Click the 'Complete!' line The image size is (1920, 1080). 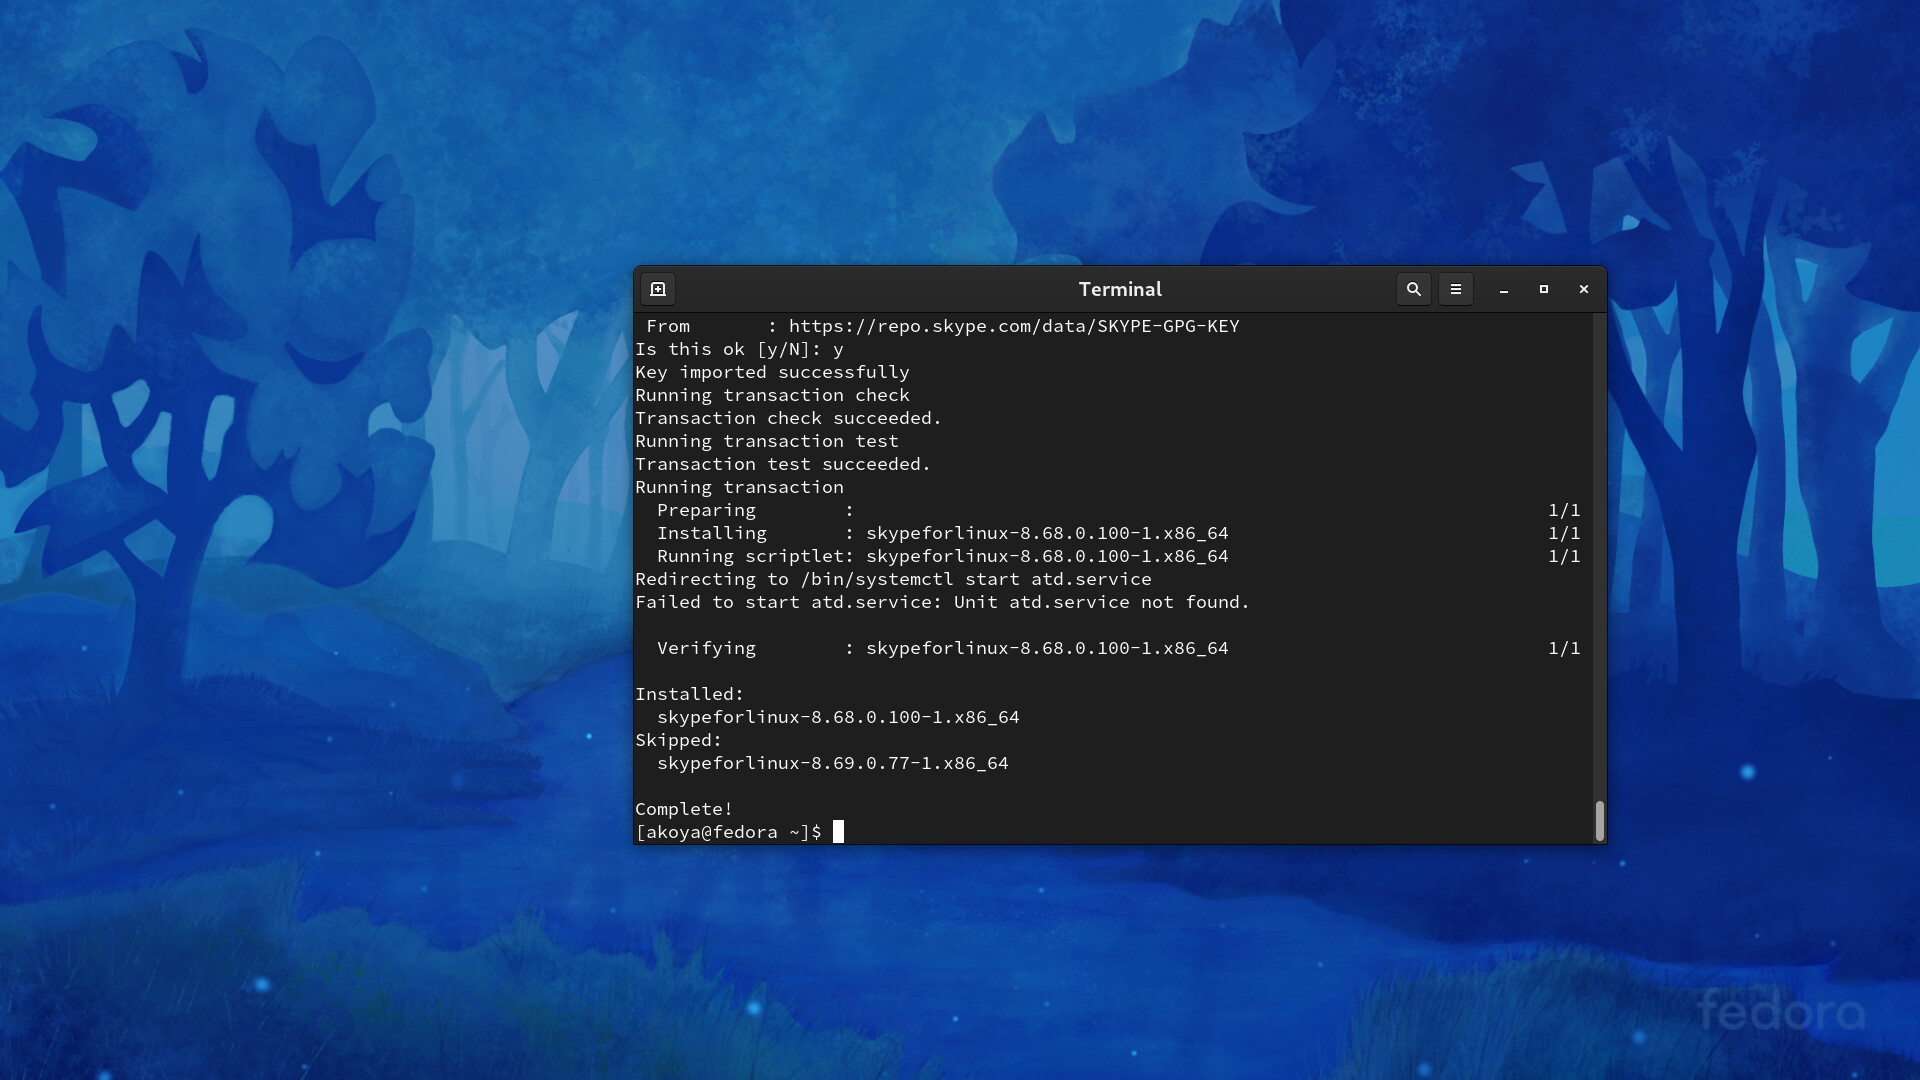[x=684, y=809]
